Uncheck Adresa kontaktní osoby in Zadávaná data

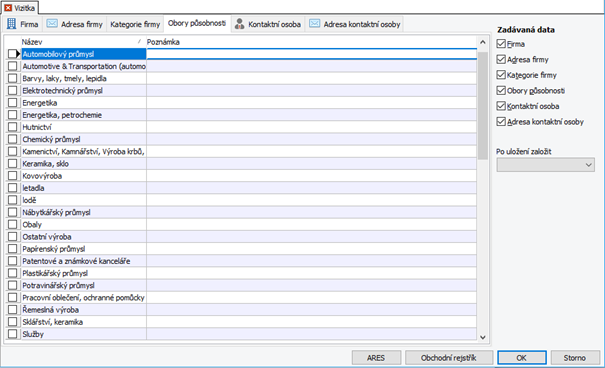click(x=501, y=122)
